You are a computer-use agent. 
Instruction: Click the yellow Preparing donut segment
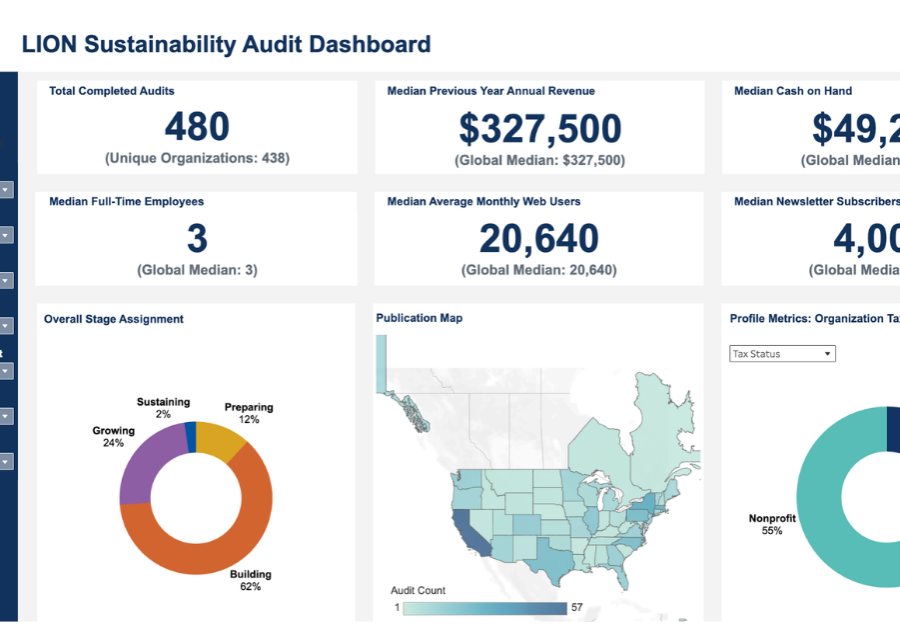pyautogui.click(x=219, y=440)
